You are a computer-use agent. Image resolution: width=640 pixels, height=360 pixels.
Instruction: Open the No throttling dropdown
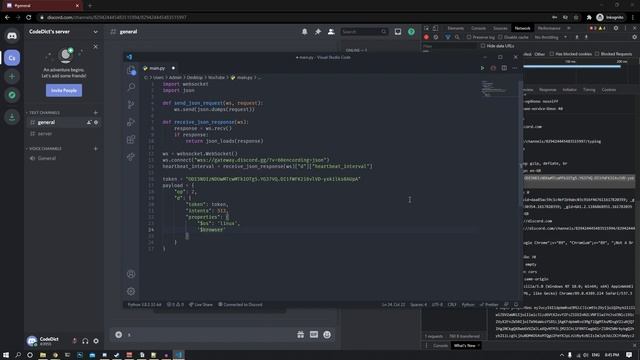click(x=551, y=37)
